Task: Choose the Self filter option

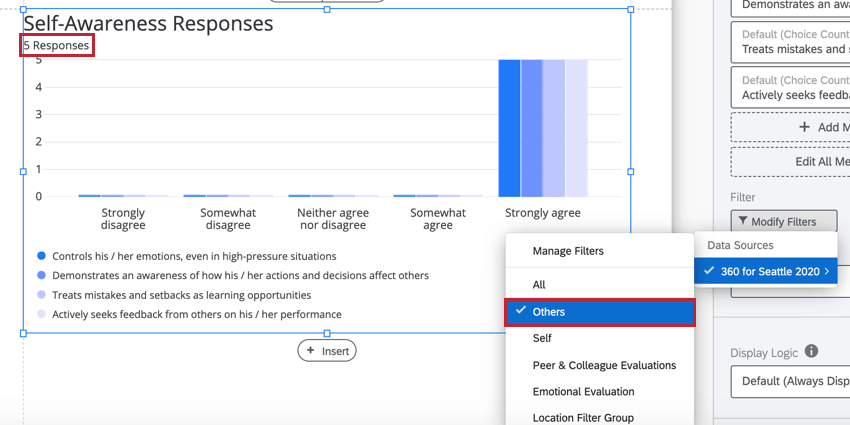Action: click(600, 338)
